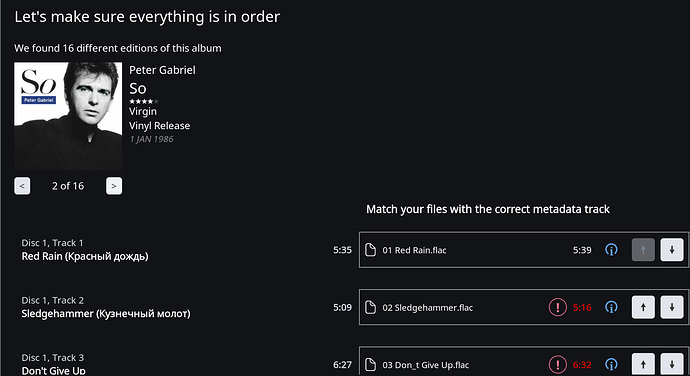Image resolution: width=690 pixels, height=376 pixels.
Task: Show info for 02 Sledgehammer.flac
Action: point(611,307)
